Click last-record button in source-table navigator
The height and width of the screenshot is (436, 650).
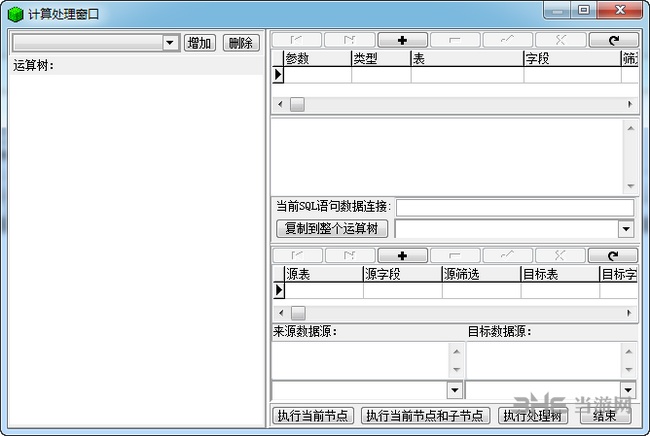[x=350, y=255]
